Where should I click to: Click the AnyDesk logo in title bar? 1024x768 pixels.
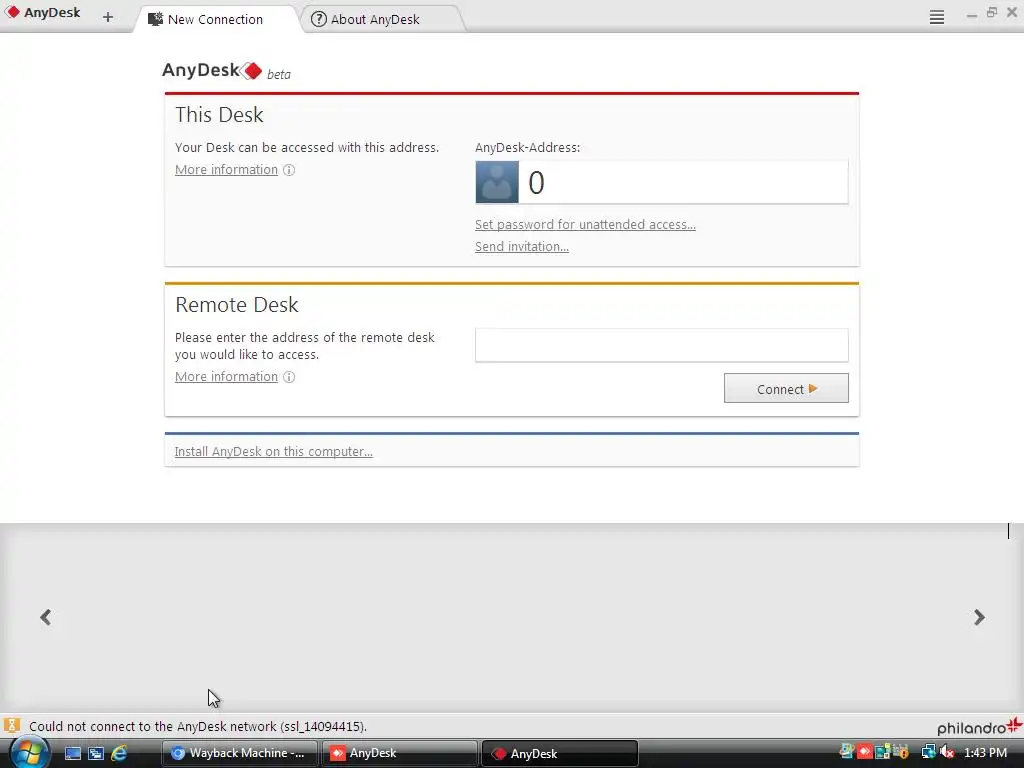coord(42,12)
